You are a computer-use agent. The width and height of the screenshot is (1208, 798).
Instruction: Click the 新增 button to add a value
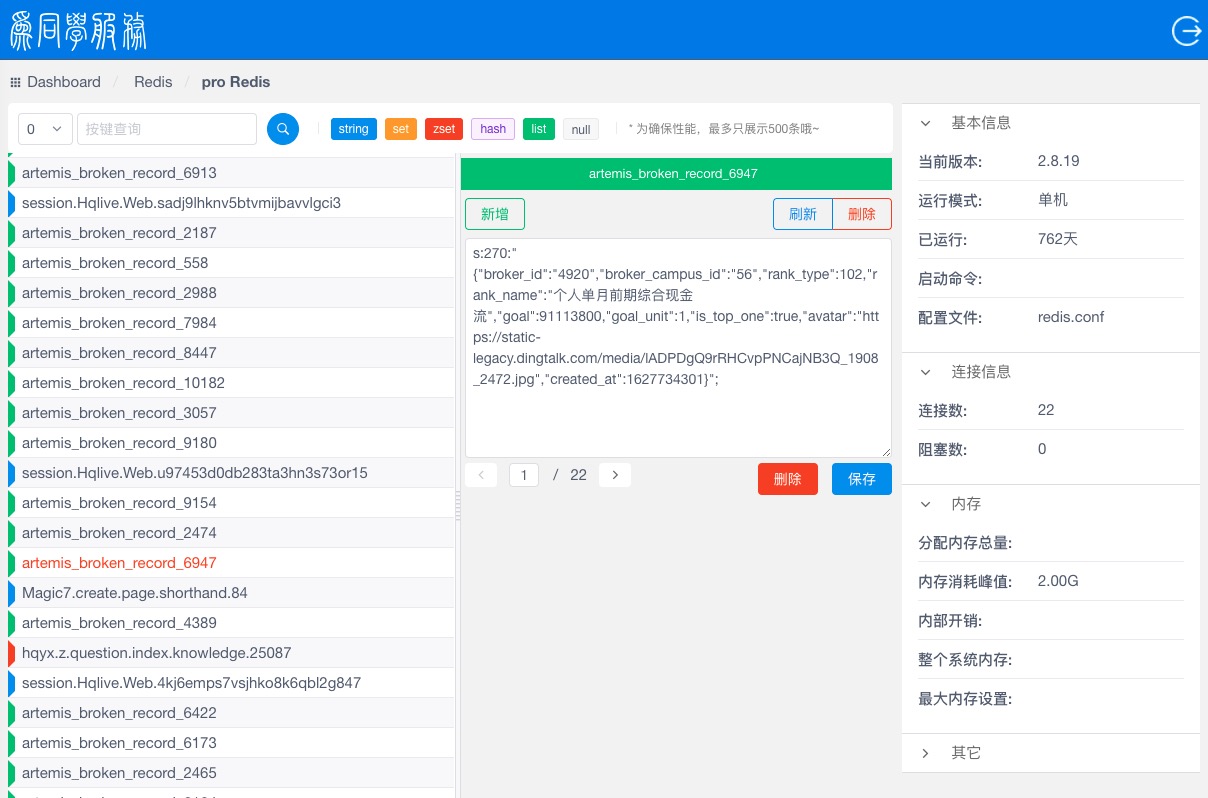[x=494, y=213]
